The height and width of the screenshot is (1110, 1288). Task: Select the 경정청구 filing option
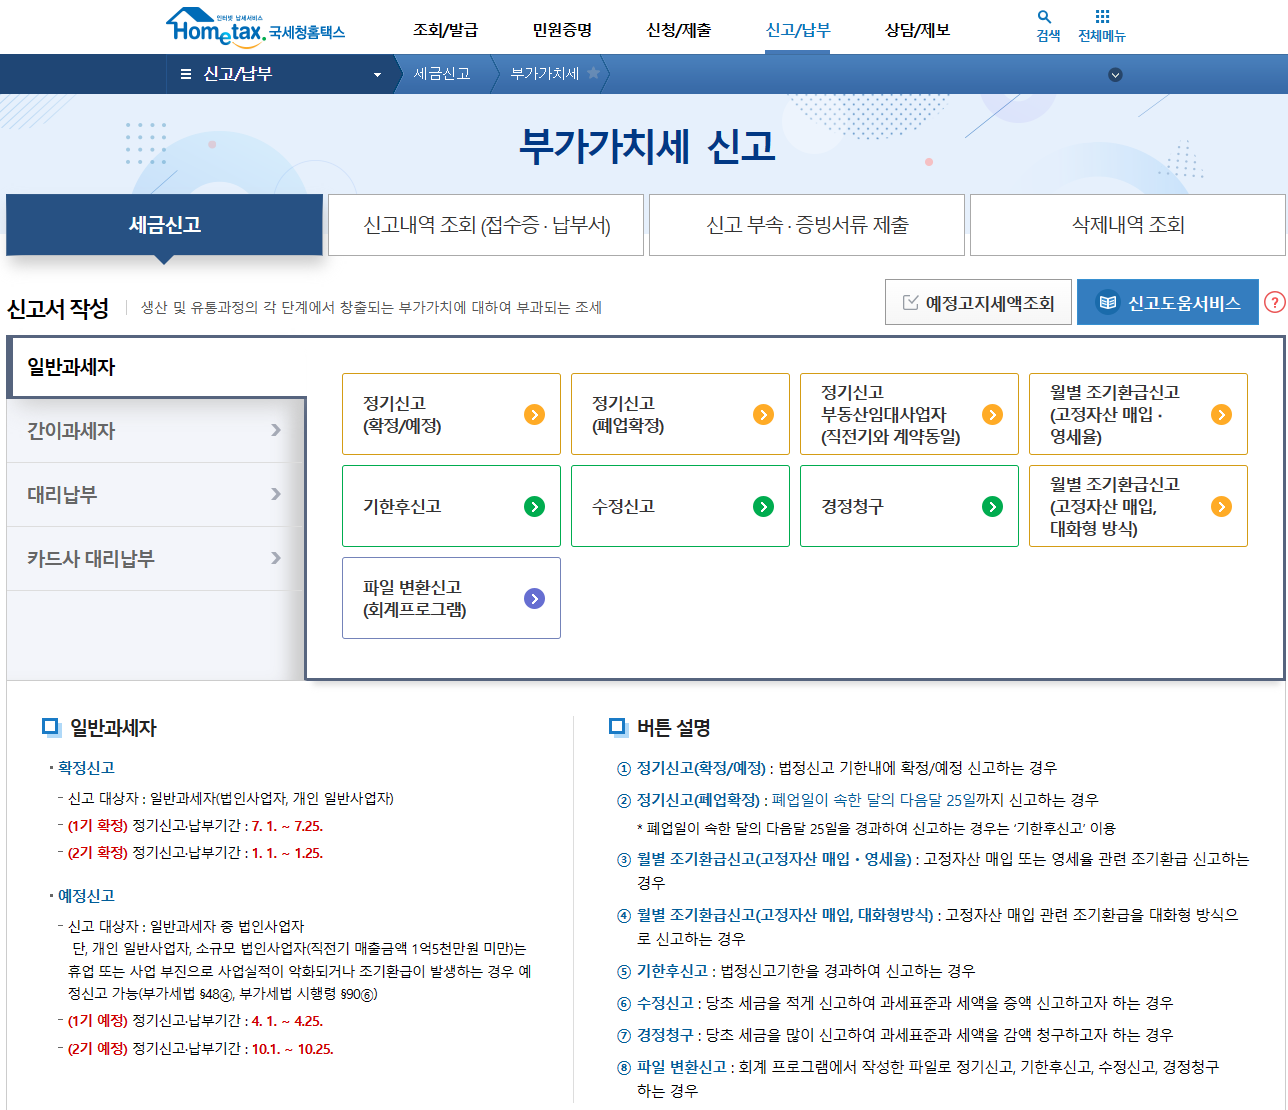[908, 505]
